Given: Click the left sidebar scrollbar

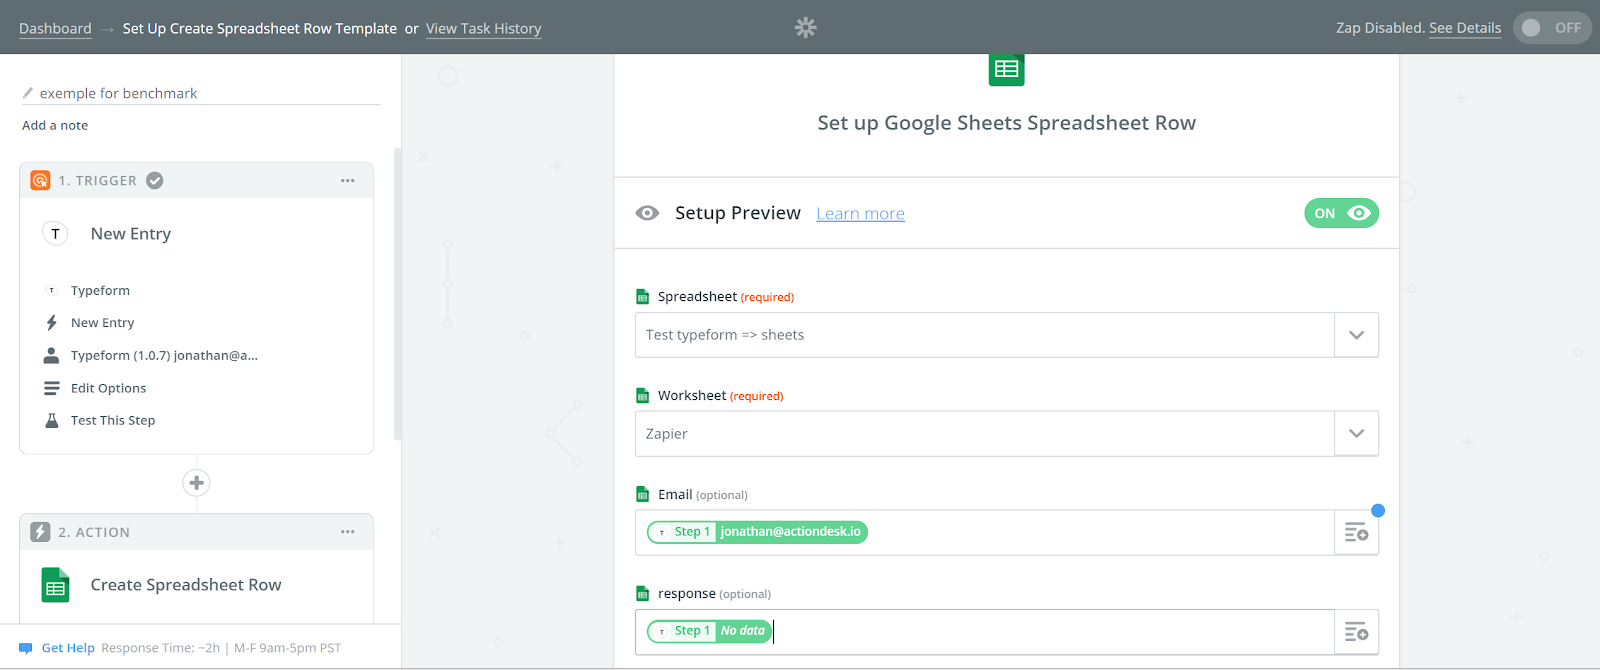Looking at the screenshot, I should [x=397, y=295].
